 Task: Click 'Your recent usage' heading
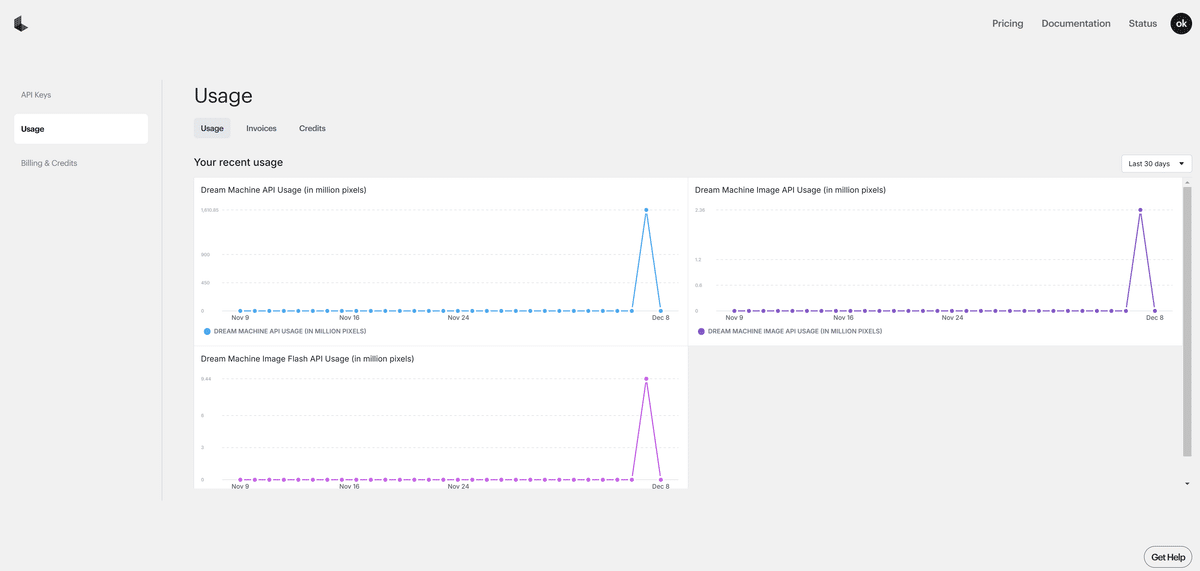click(x=238, y=162)
